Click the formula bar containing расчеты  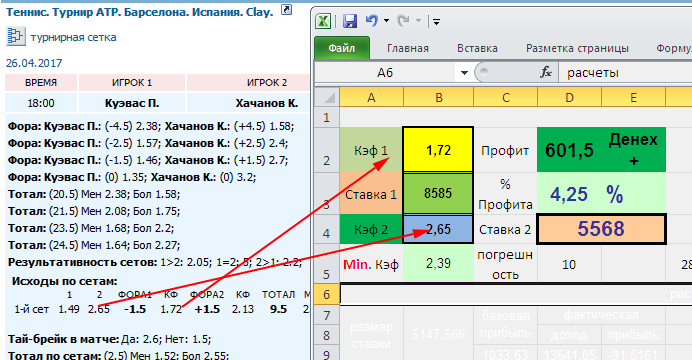coord(624,72)
